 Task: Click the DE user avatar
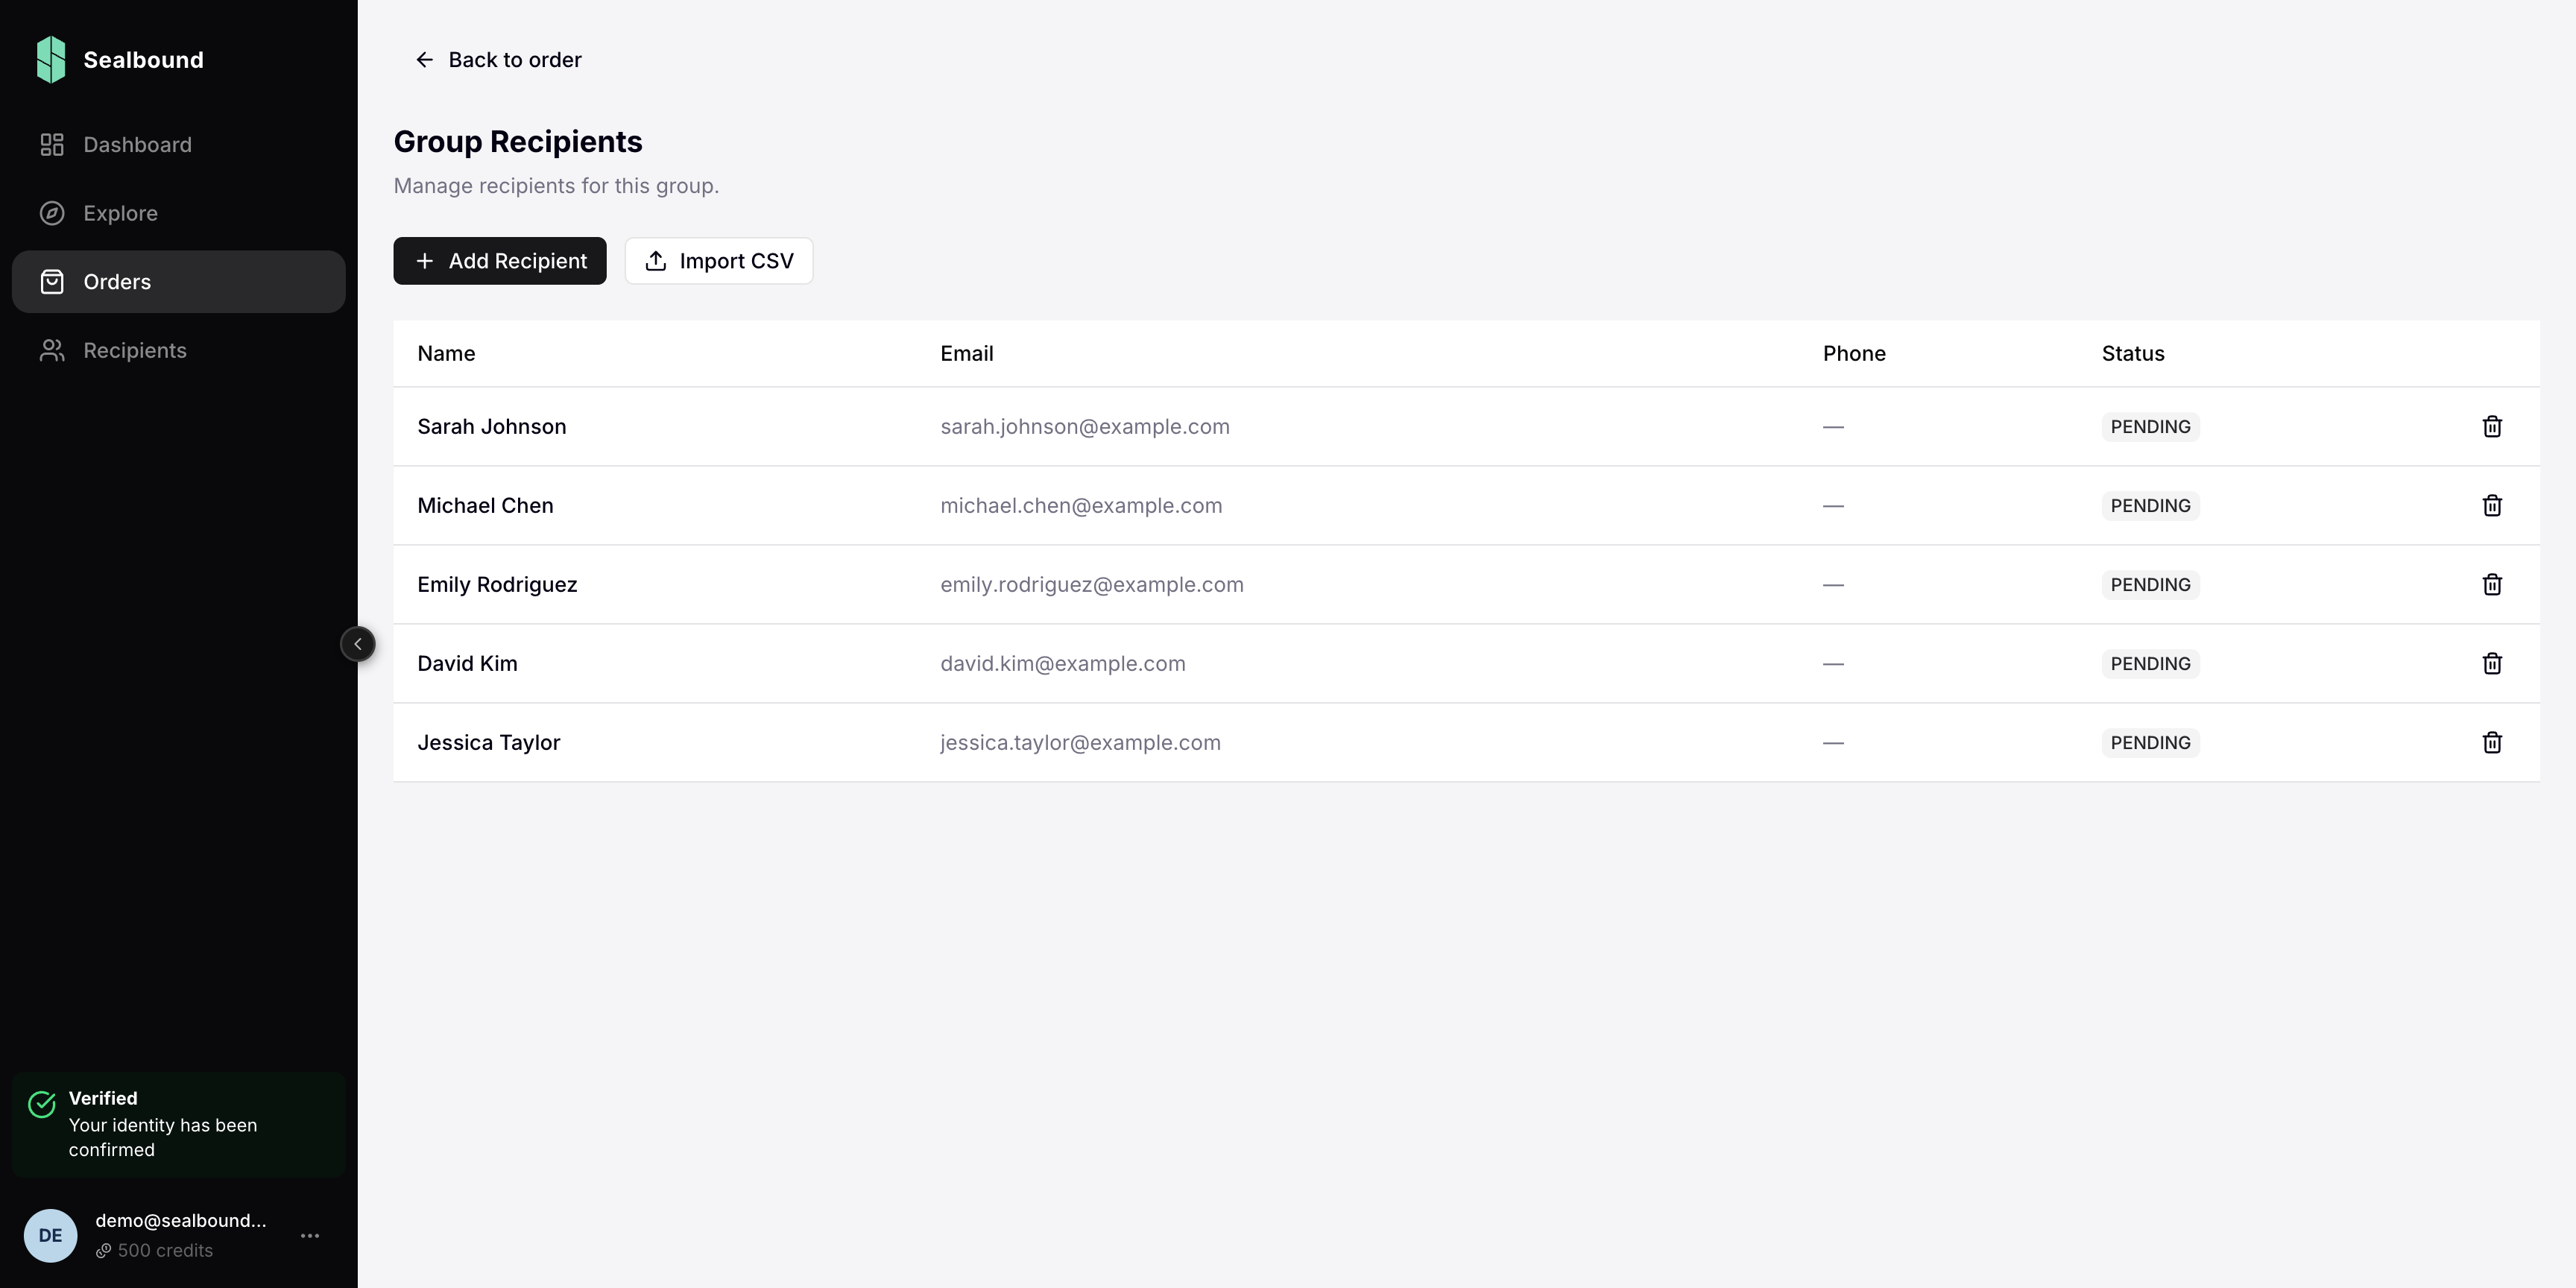coord(50,1235)
